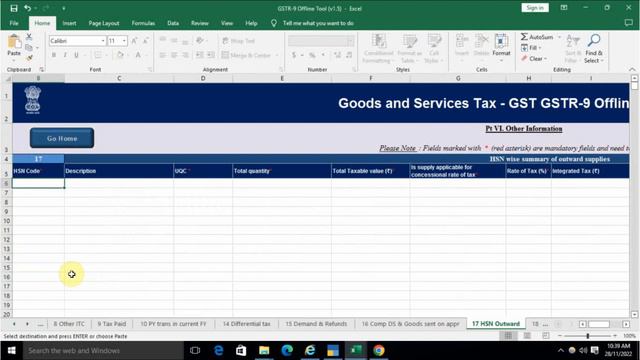Click the zoom slider handle
Screen dimensions: 640x360
point(588,336)
